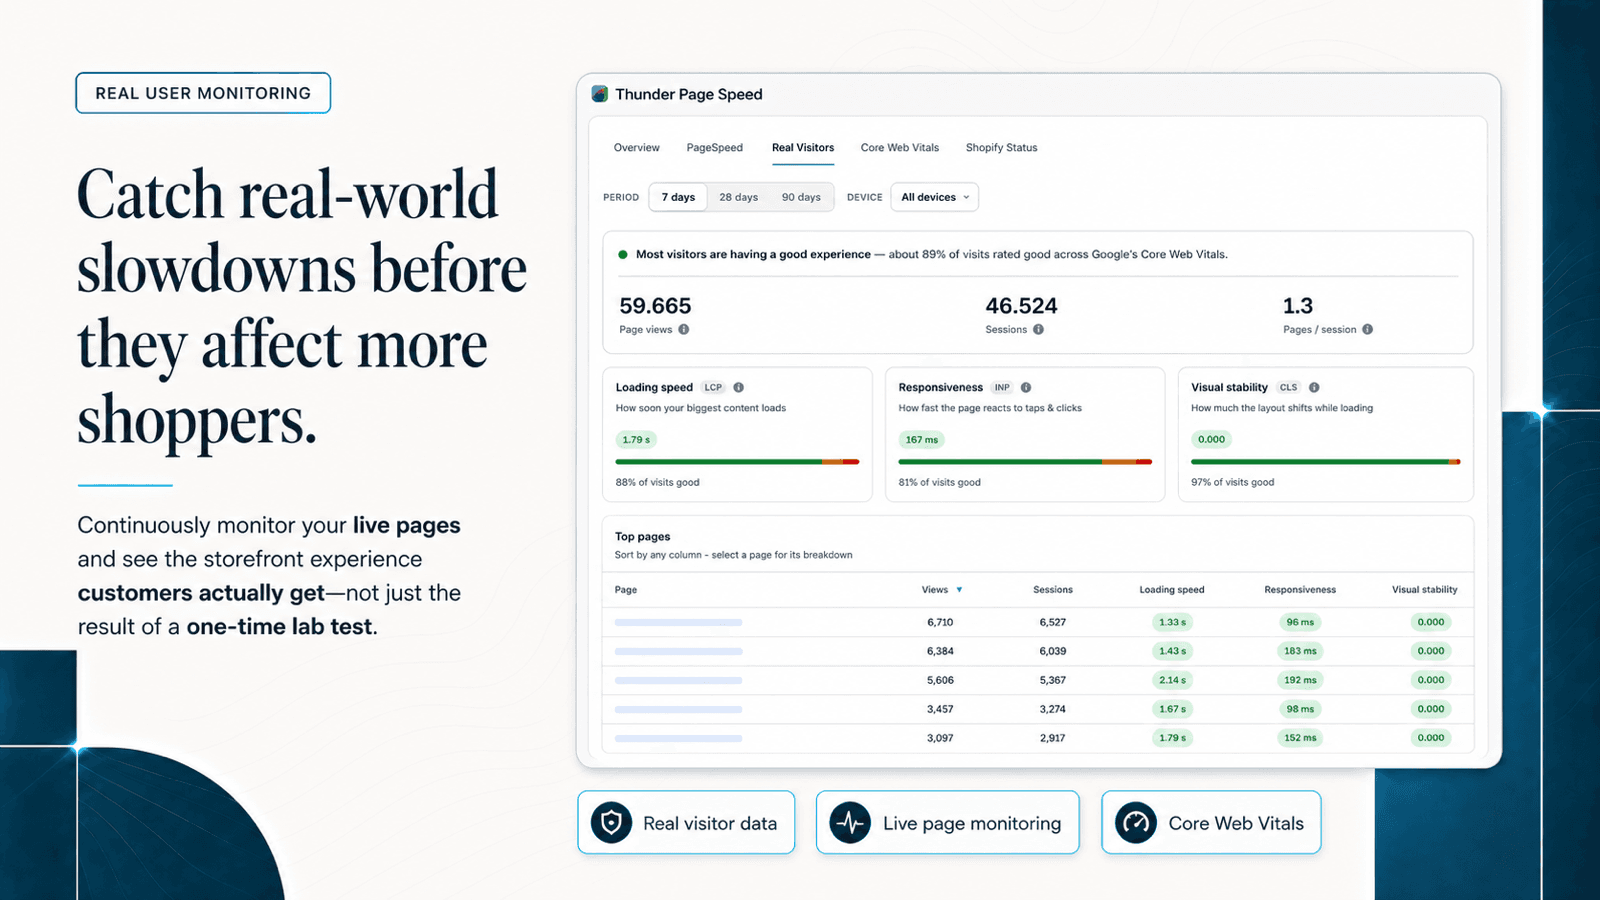This screenshot has height=900, width=1600.
Task: Choose the 90 days period
Action: click(801, 197)
